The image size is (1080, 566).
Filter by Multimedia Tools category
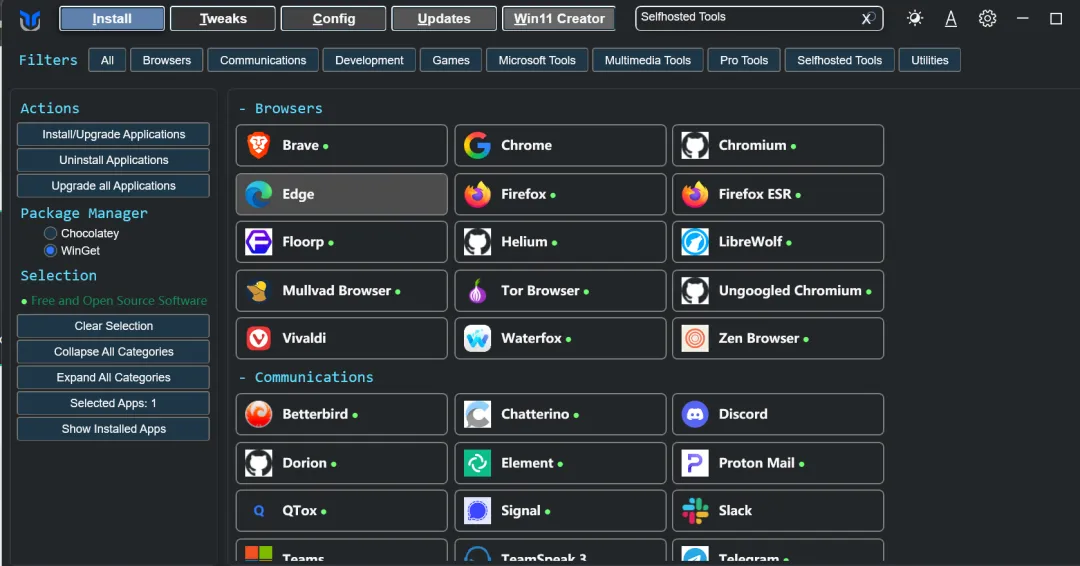(647, 60)
